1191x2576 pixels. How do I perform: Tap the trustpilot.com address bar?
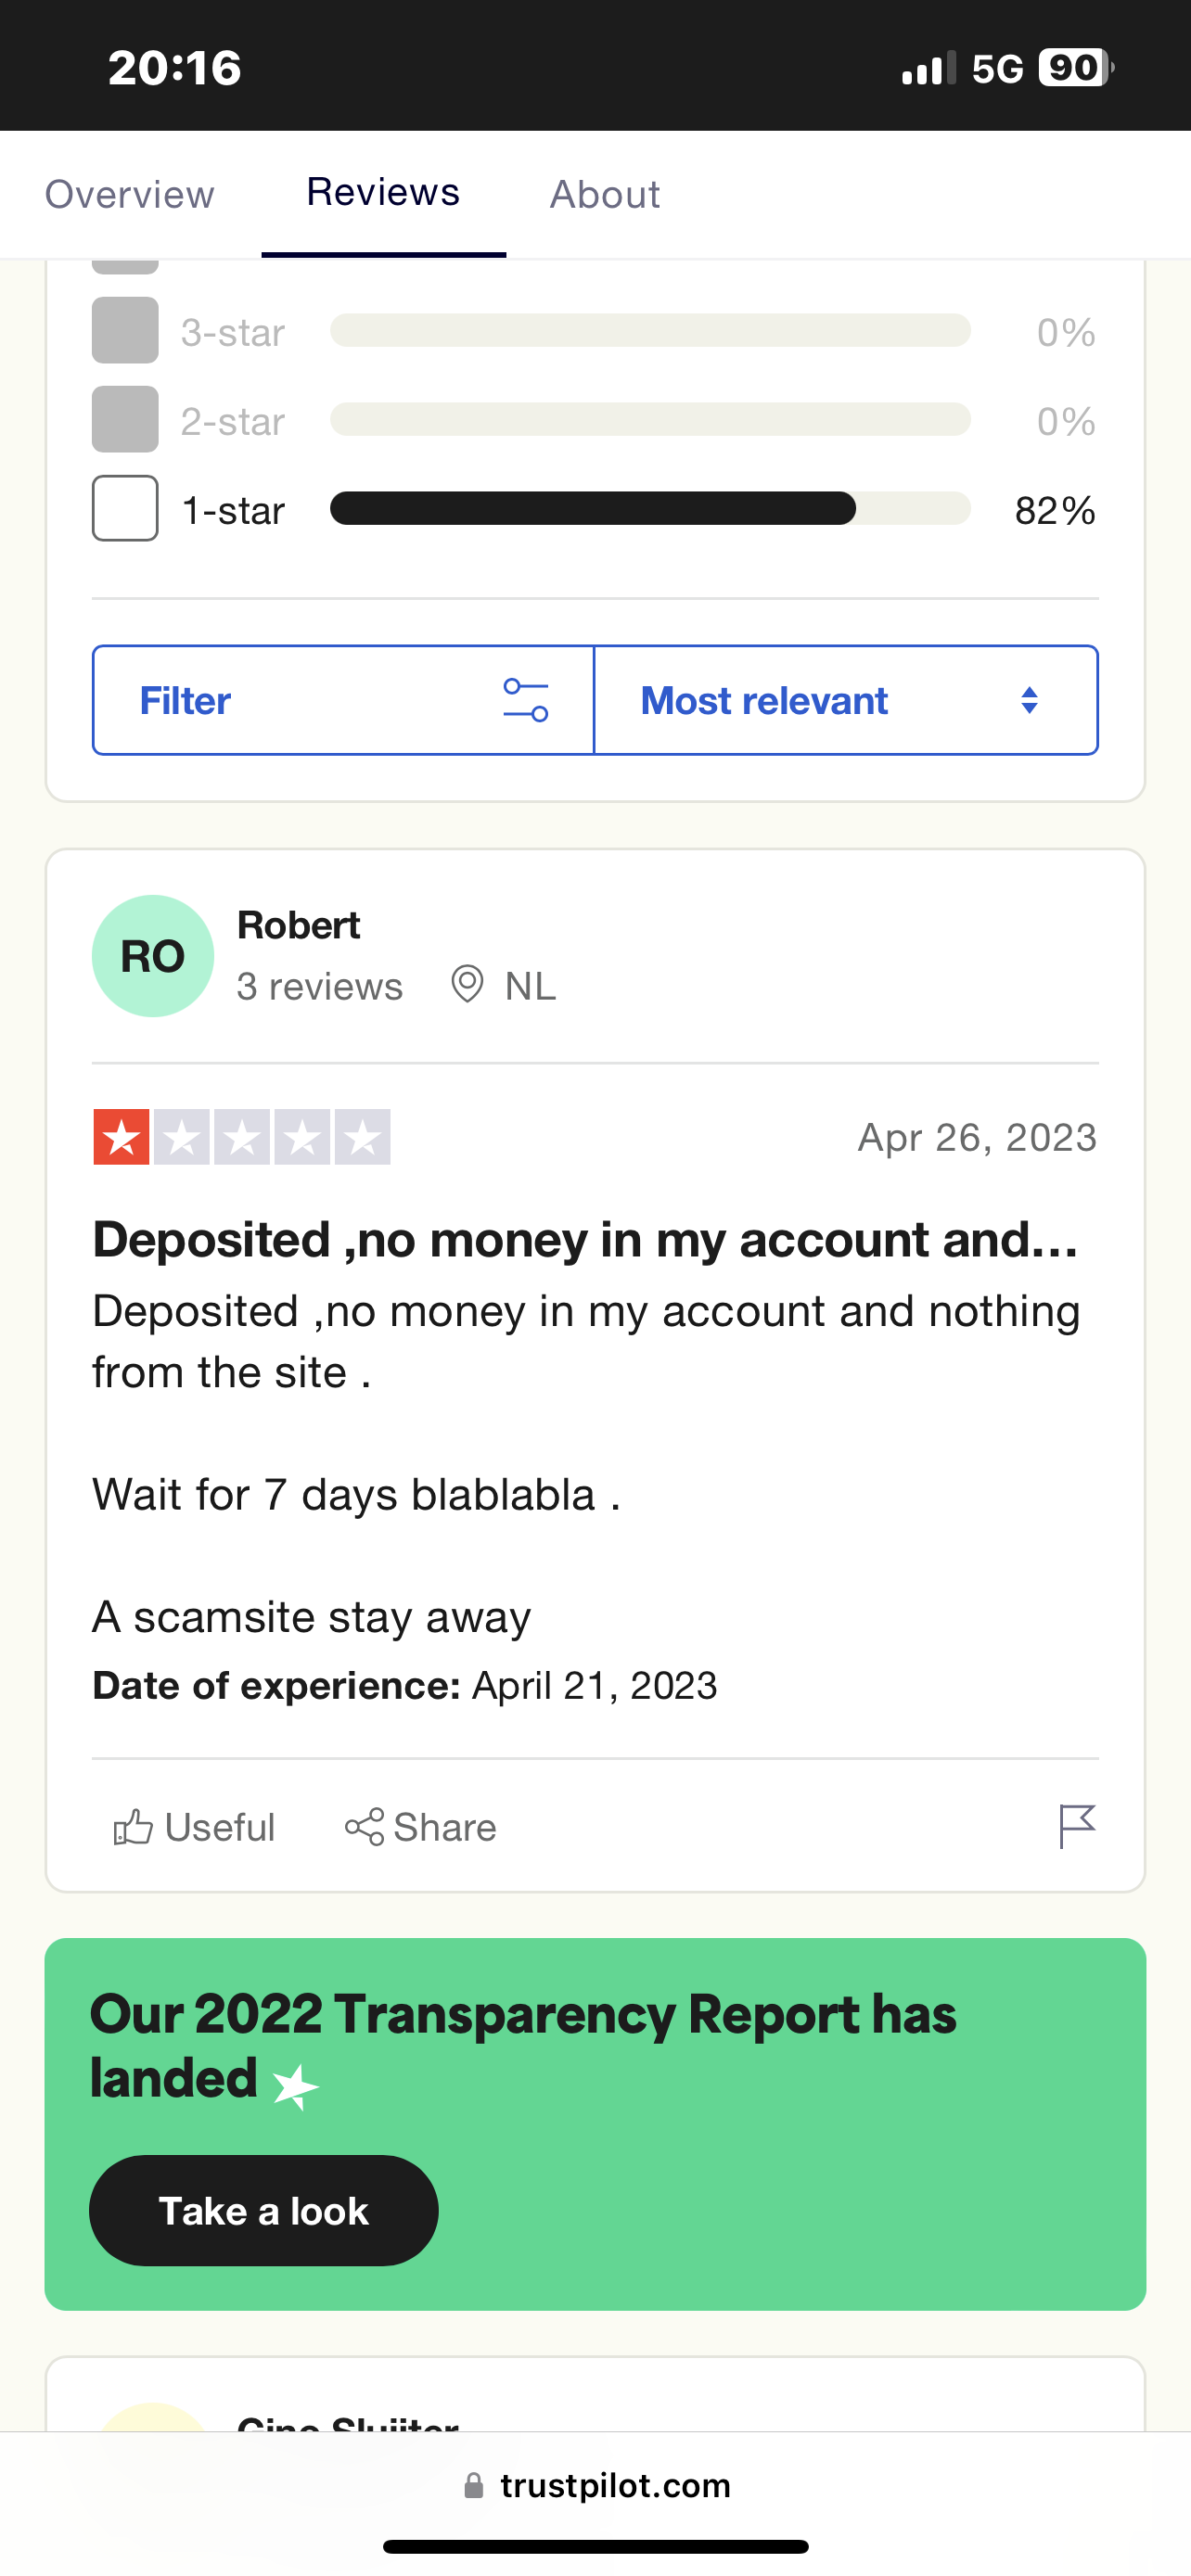pos(615,2486)
